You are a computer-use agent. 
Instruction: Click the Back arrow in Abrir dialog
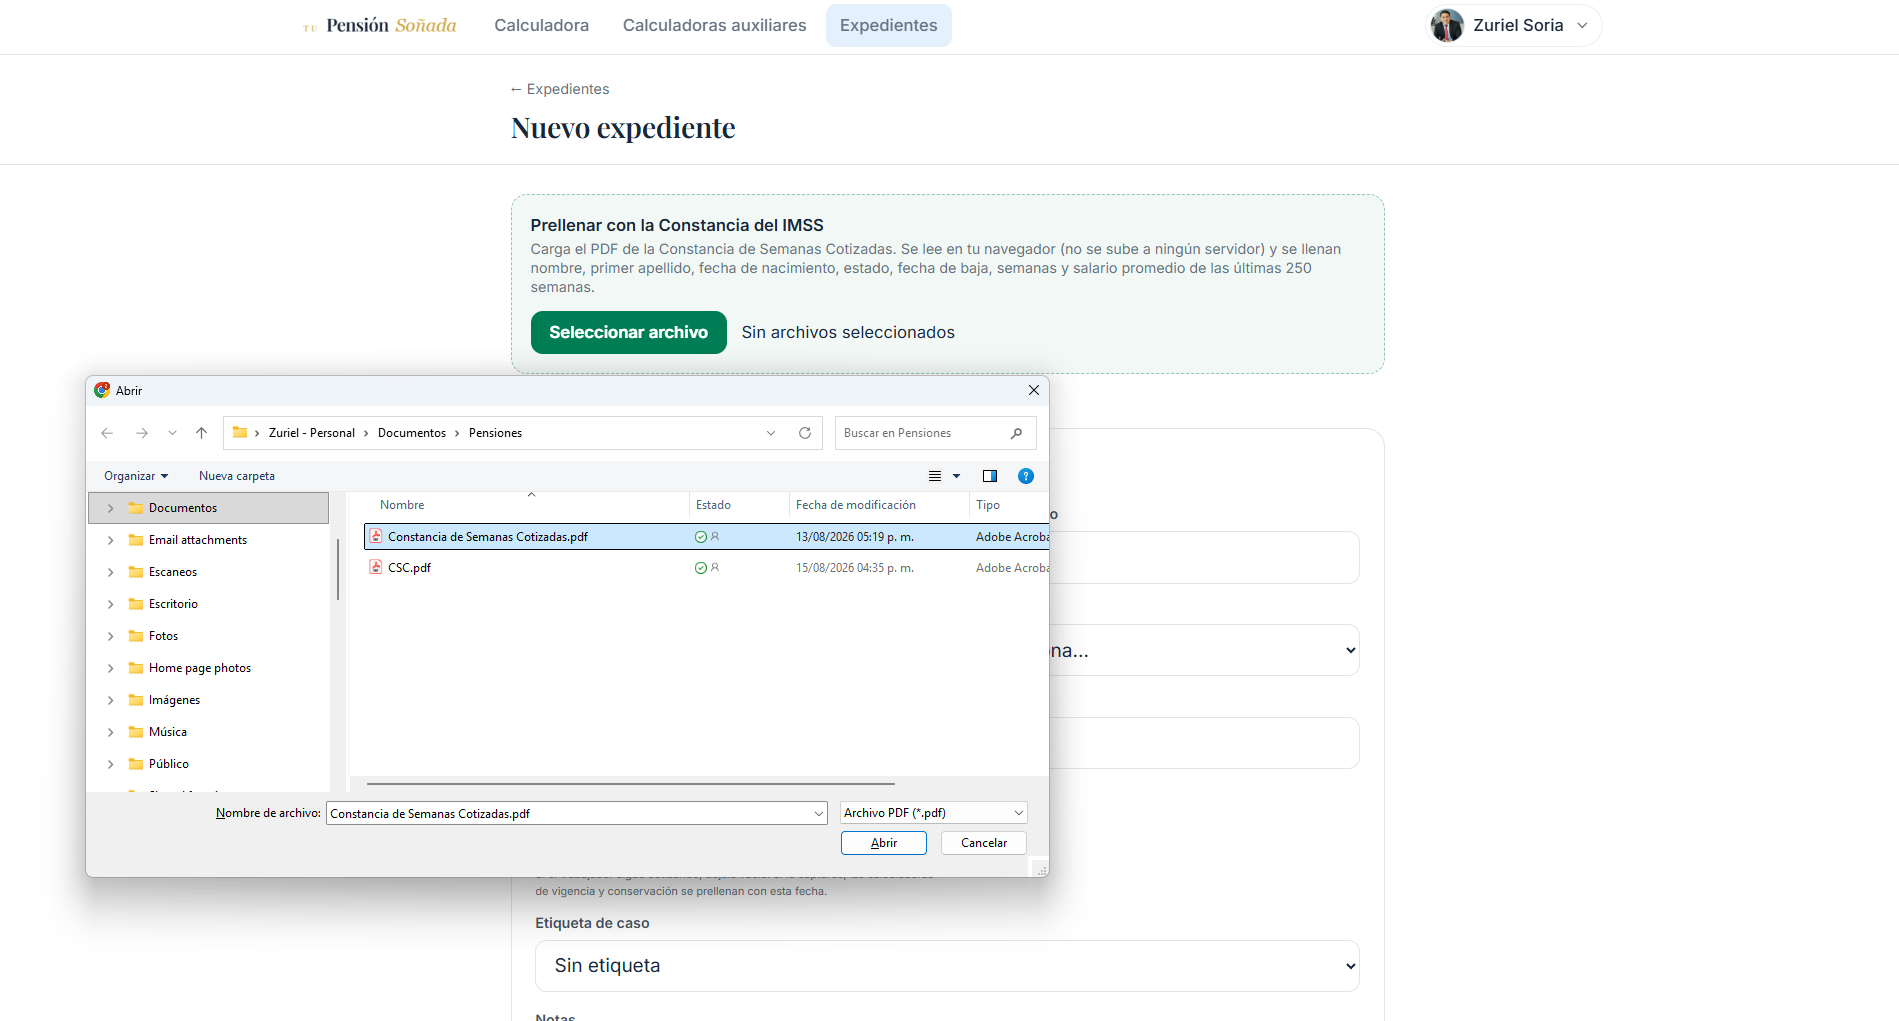pyautogui.click(x=107, y=433)
